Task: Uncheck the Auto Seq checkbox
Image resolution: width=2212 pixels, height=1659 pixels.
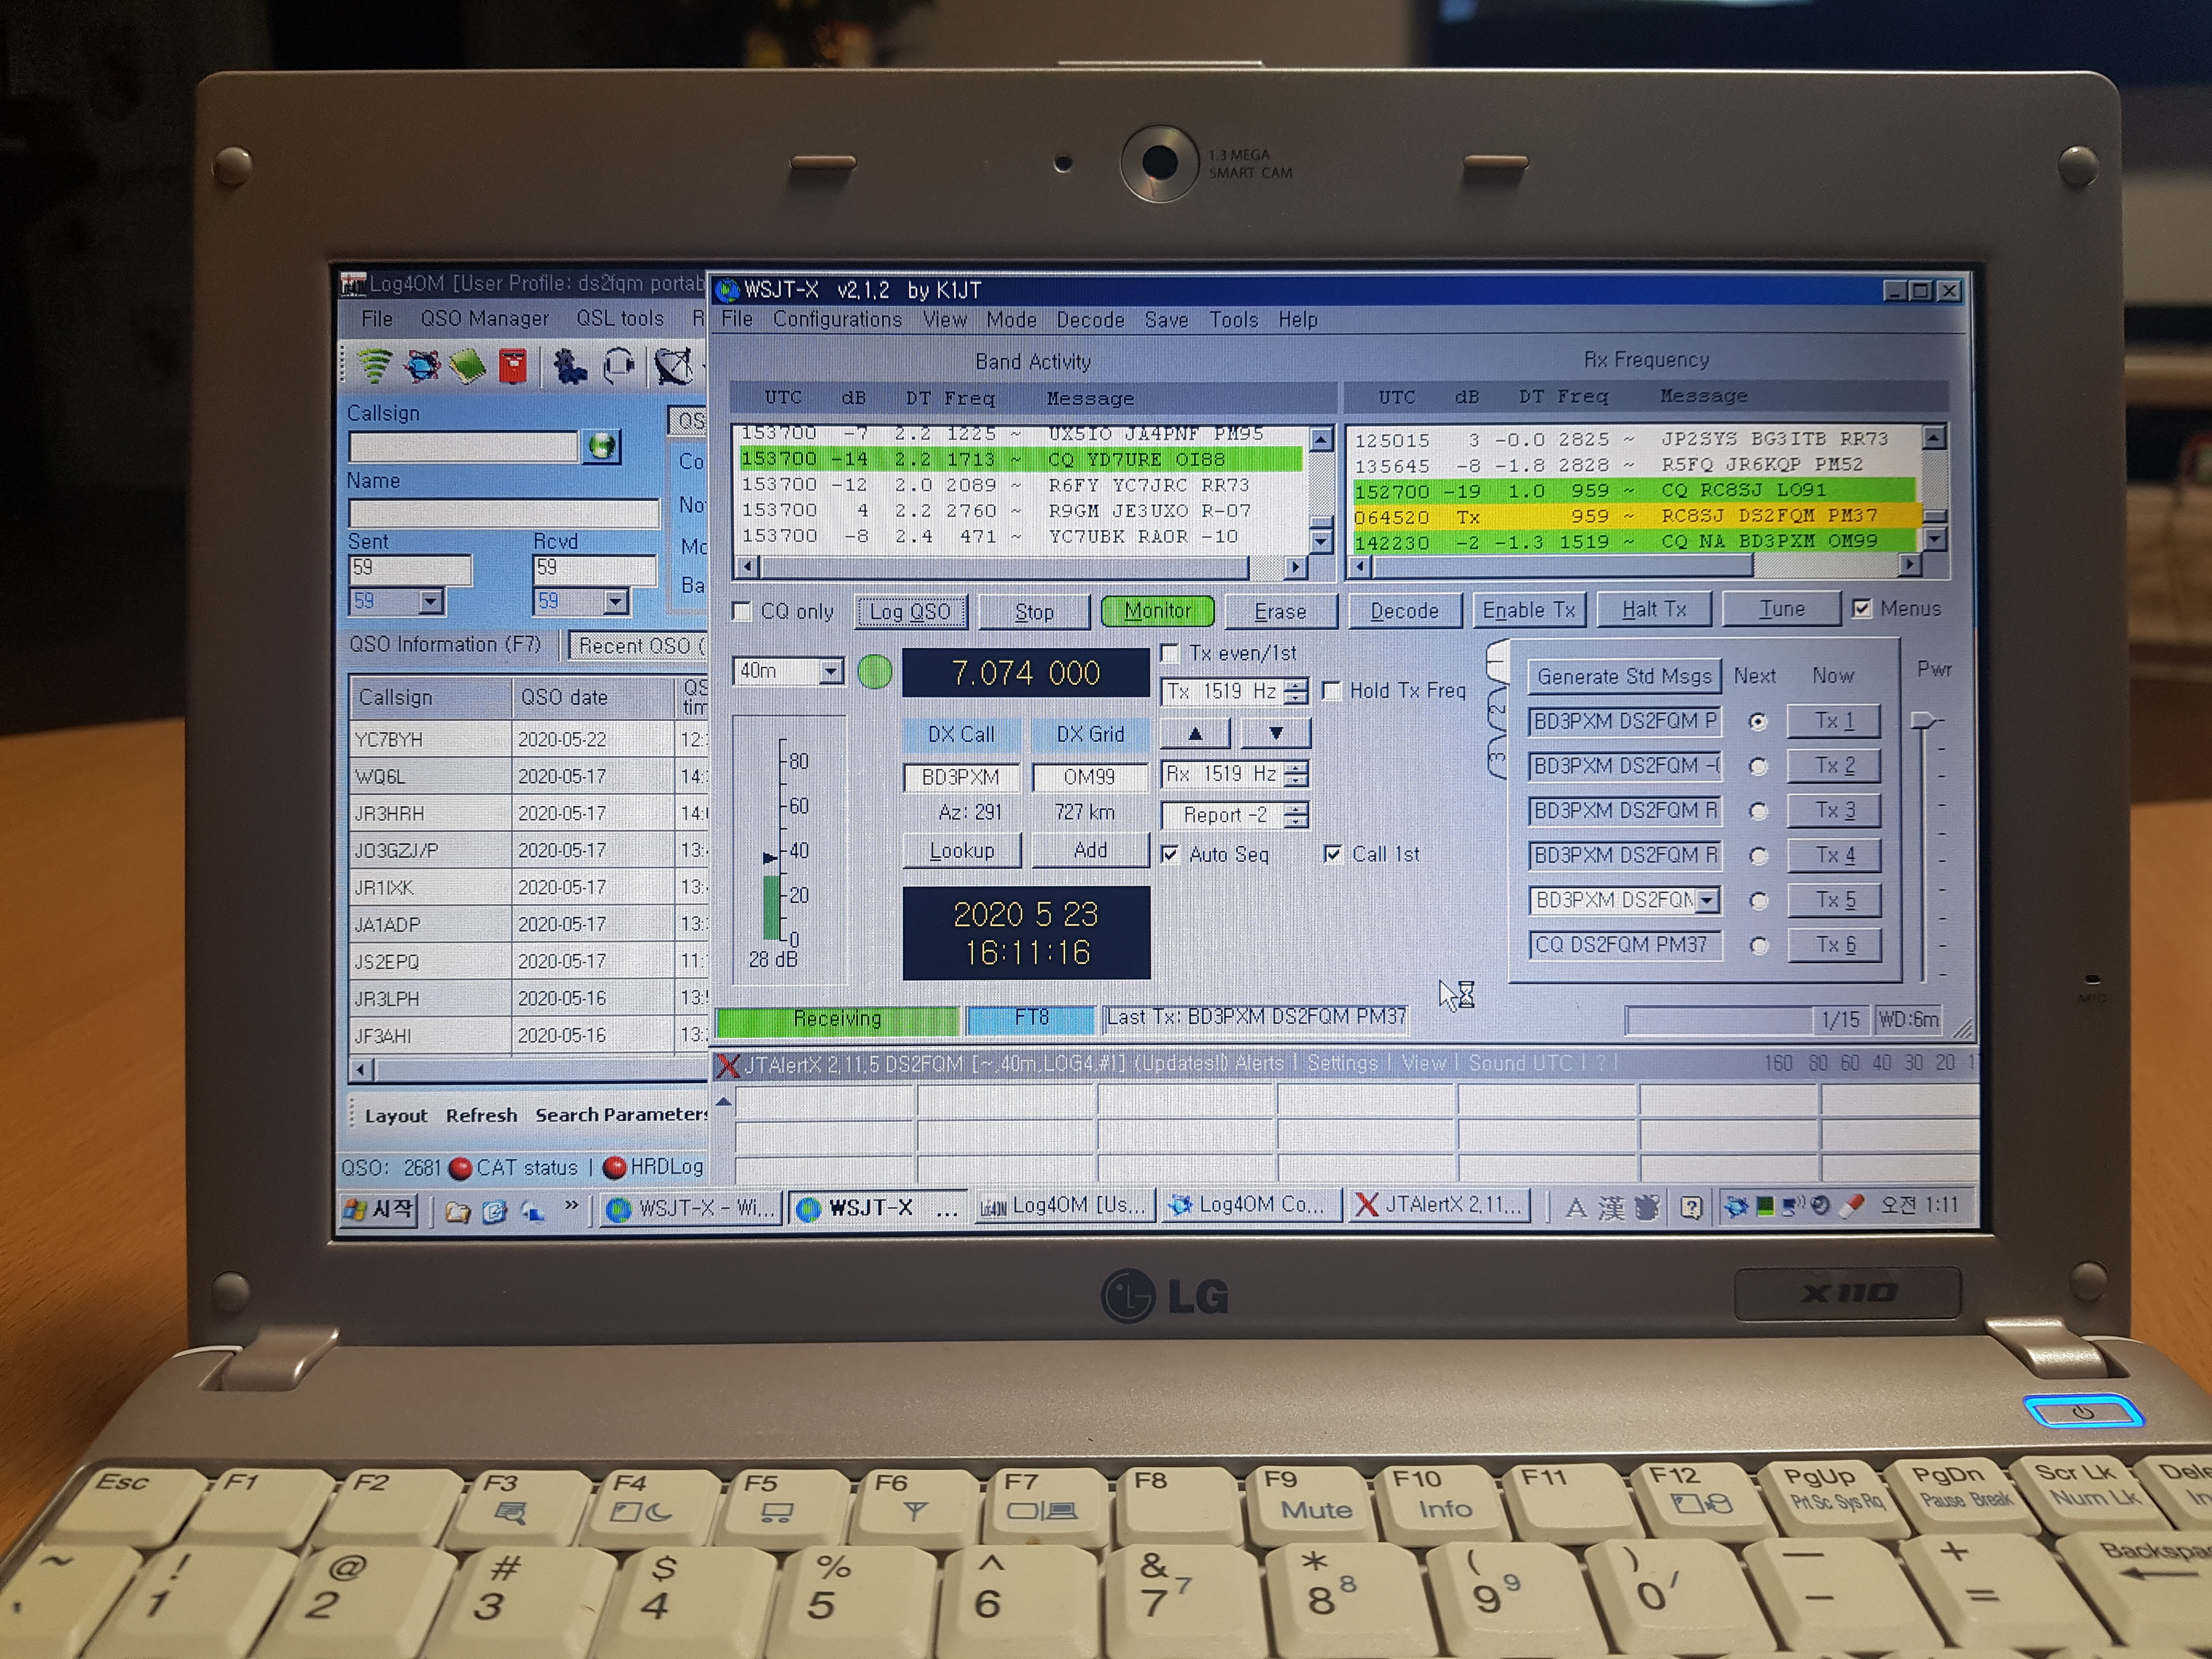Action: [1170, 854]
